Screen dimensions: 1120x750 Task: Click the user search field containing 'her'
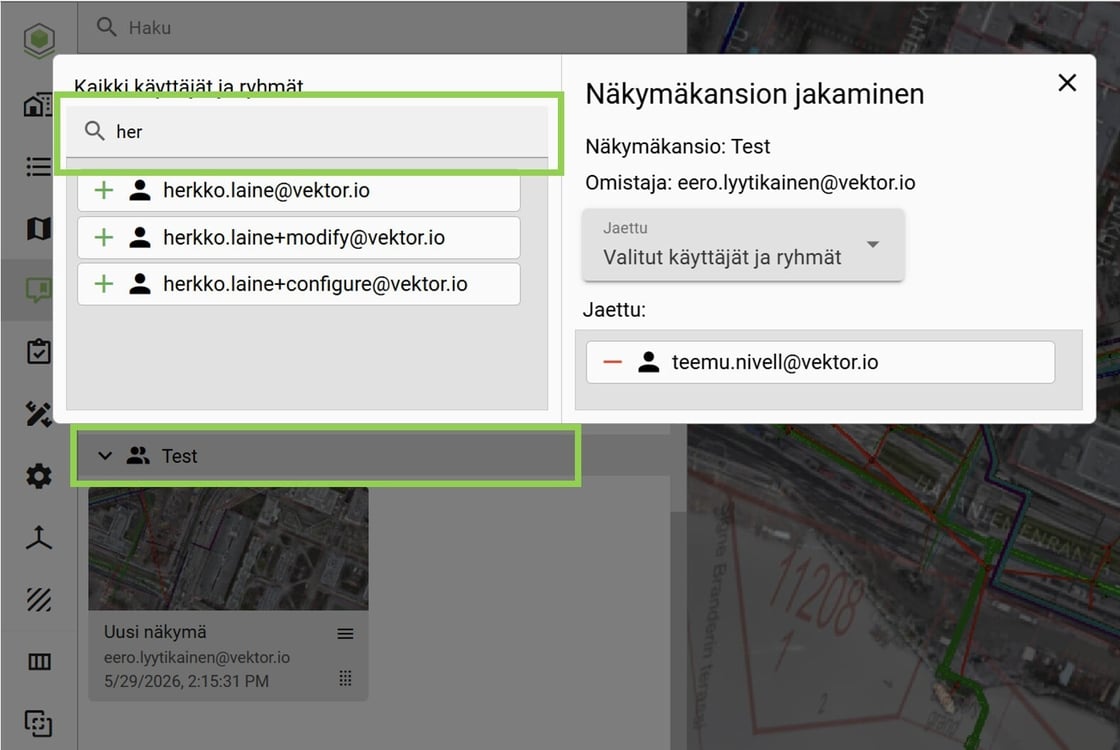tap(307, 132)
